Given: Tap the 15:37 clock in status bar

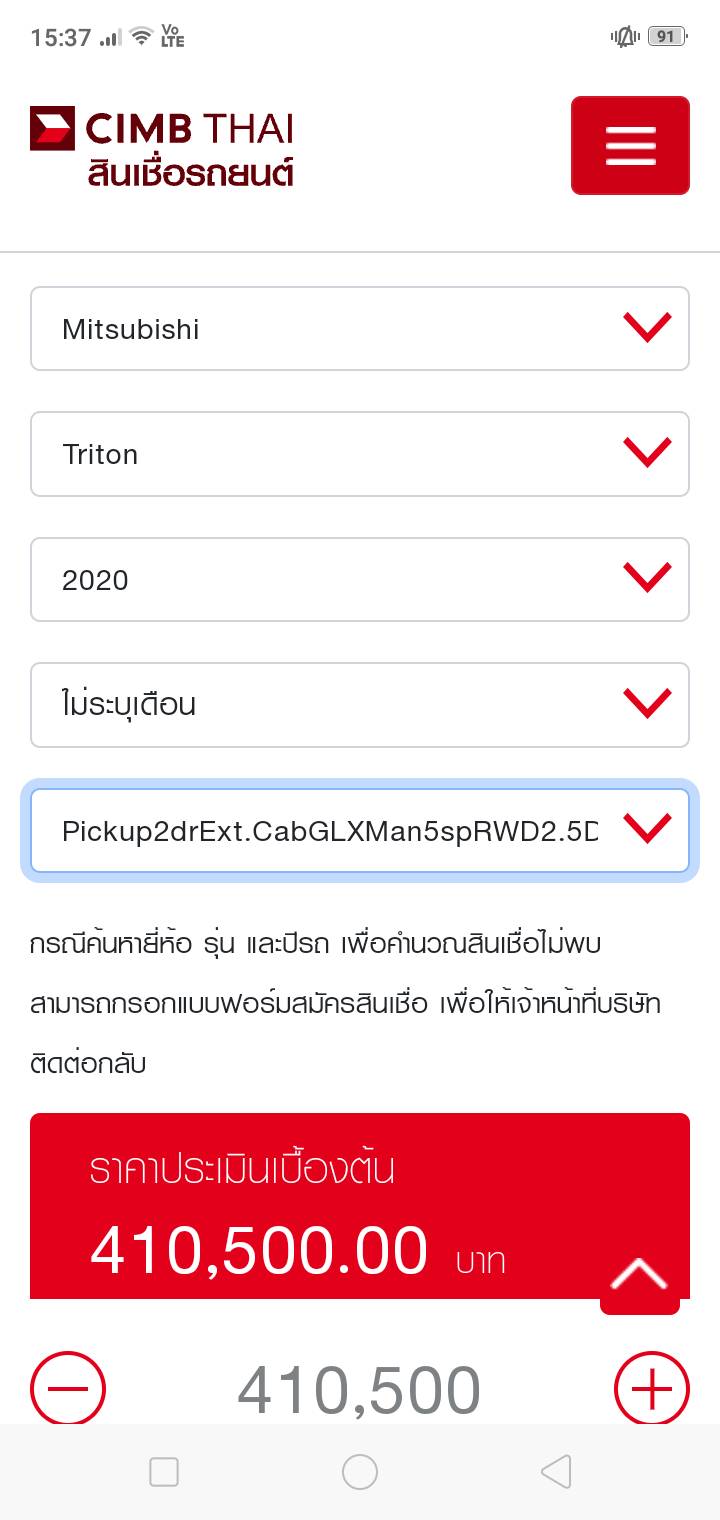Looking at the screenshot, I should click(x=61, y=38).
